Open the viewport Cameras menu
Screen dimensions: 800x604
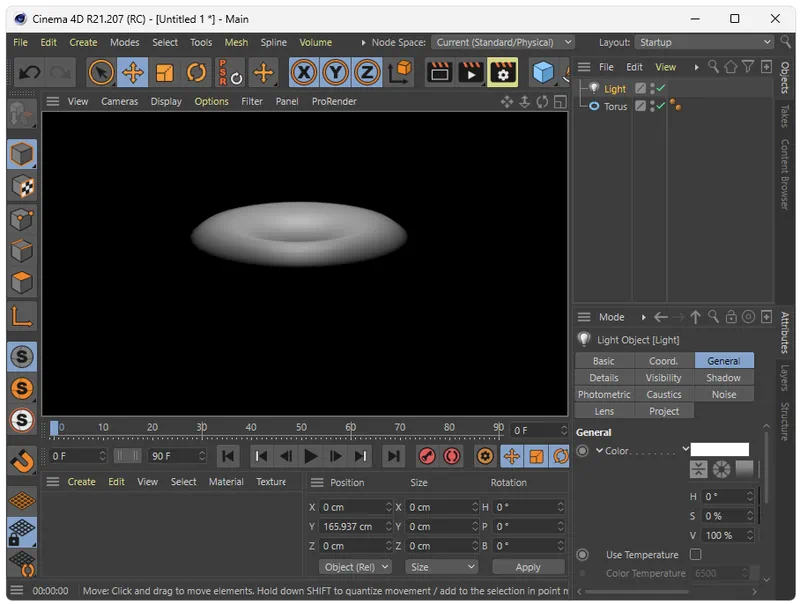pyautogui.click(x=119, y=102)
